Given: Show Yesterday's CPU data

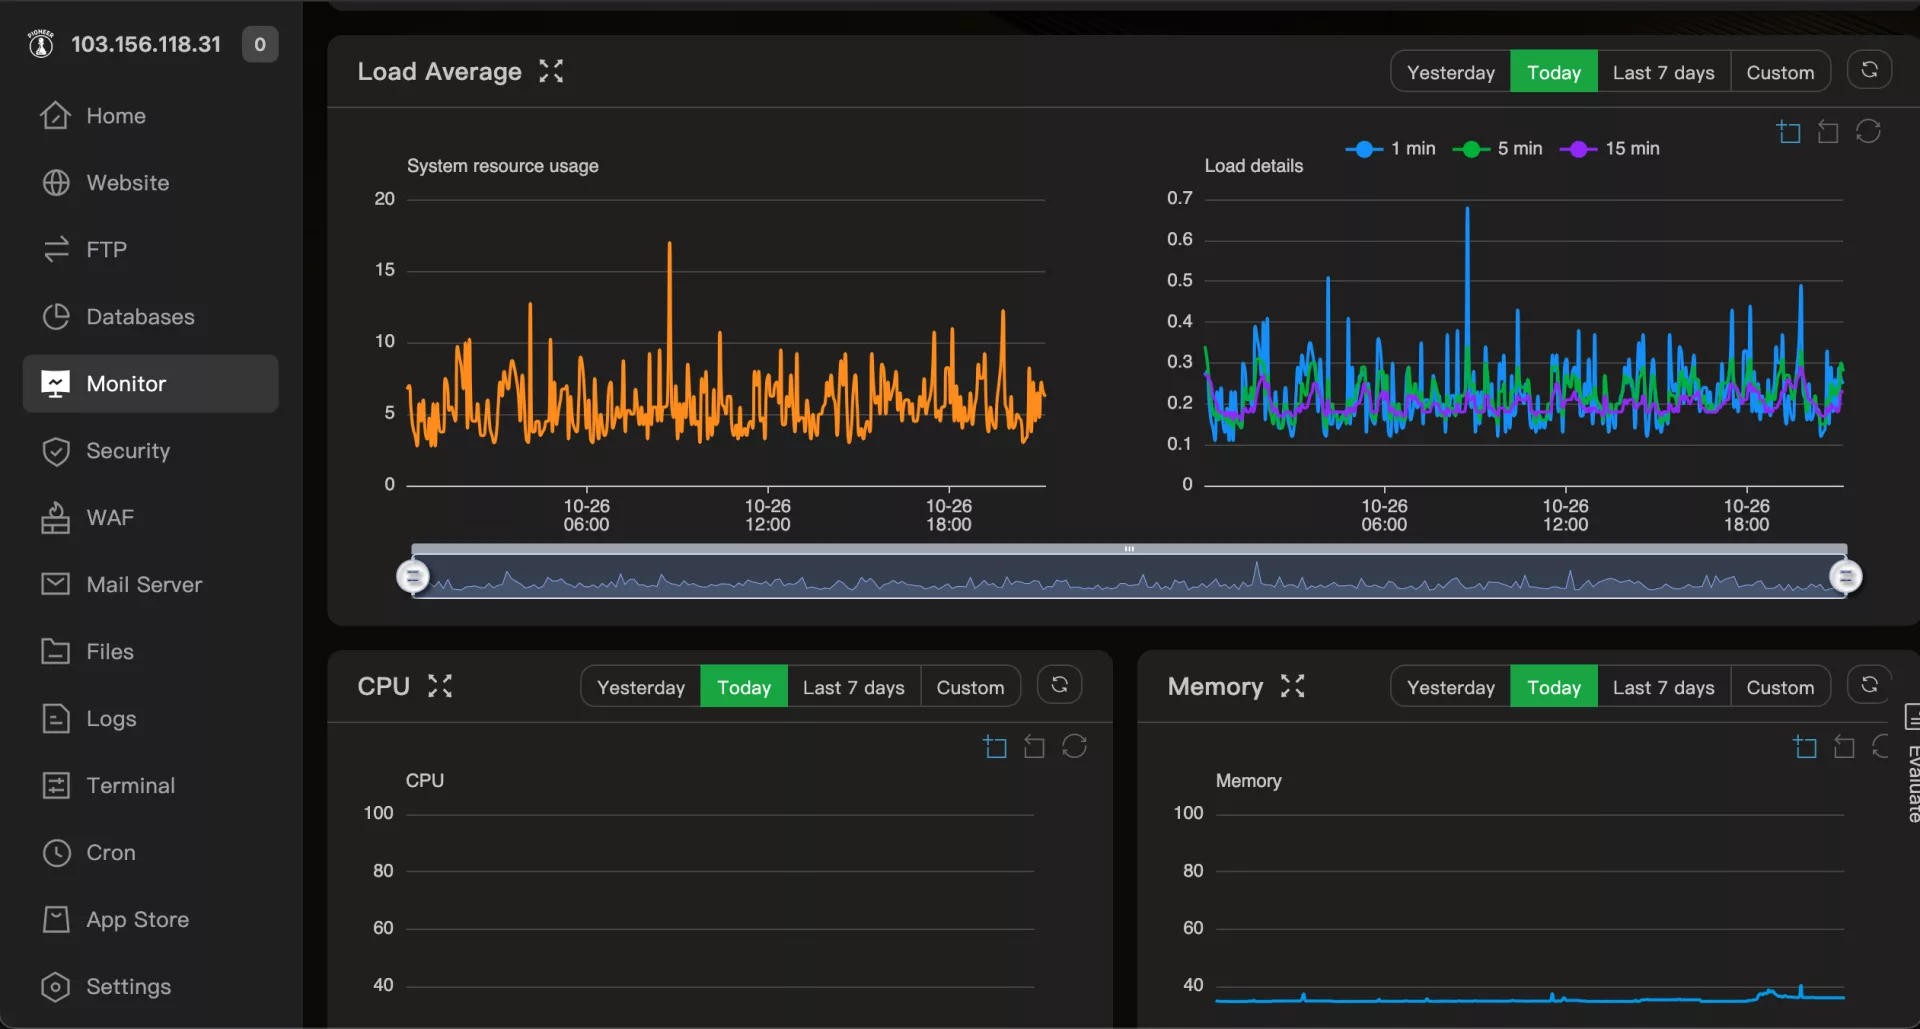Looking at the screenshot, I should pyautogui.click(x=641, y=687).
